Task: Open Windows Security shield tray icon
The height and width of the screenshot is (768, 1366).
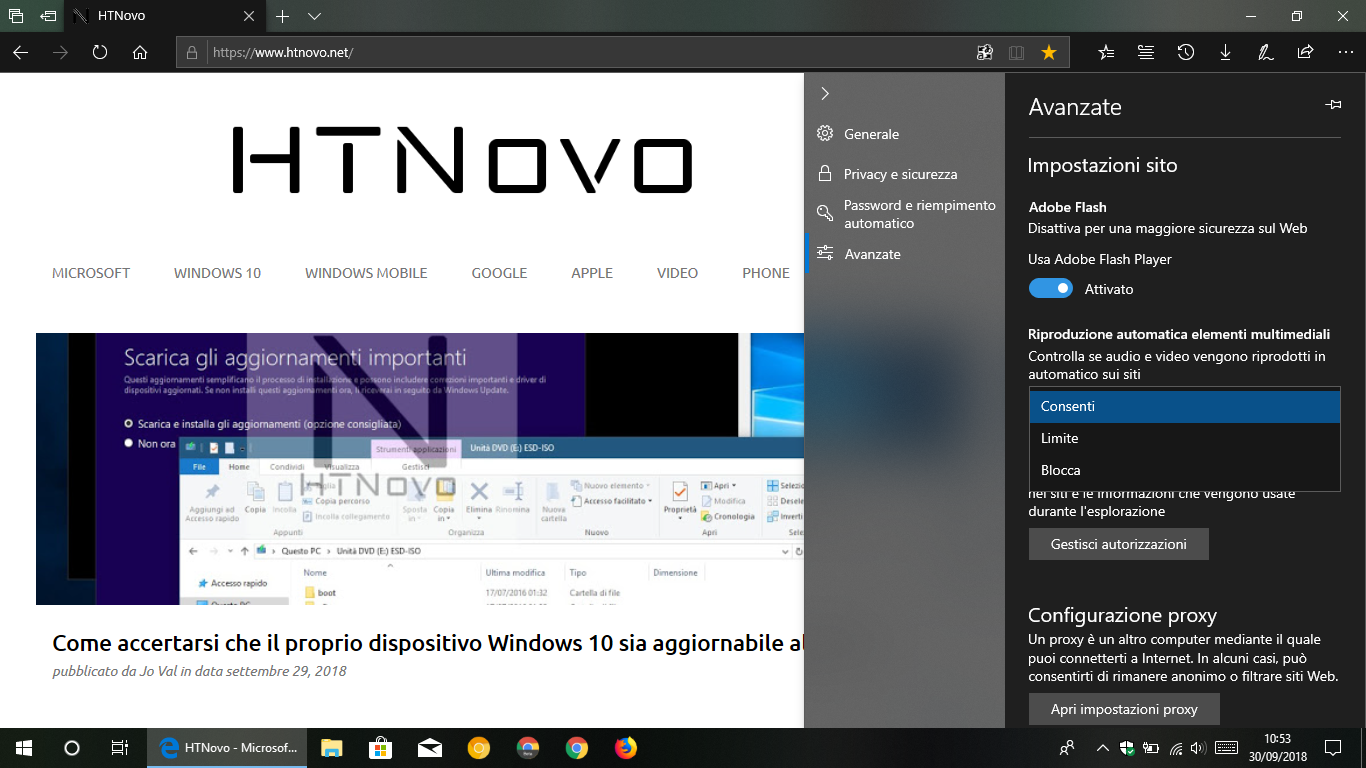Action: coord(1127,747)
